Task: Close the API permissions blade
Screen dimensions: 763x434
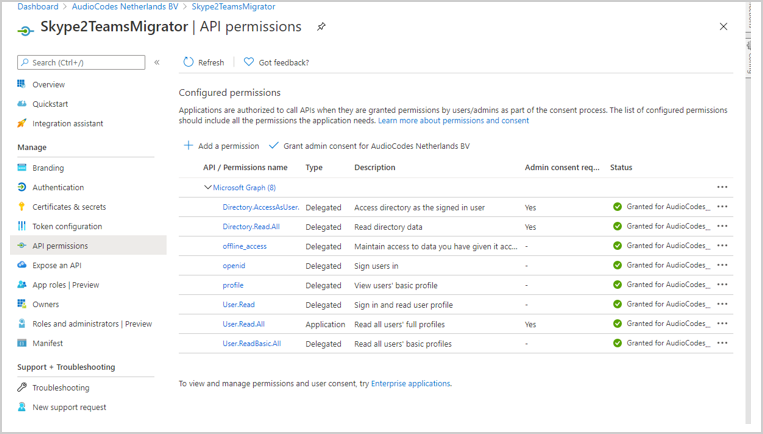Action: point(724,27)
